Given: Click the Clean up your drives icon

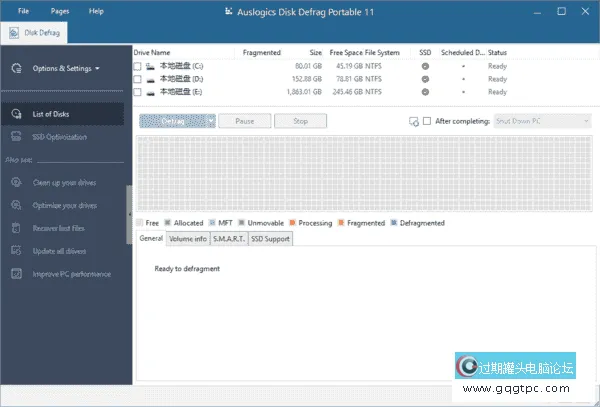Looking at the screenshot, I should [16, 183].
